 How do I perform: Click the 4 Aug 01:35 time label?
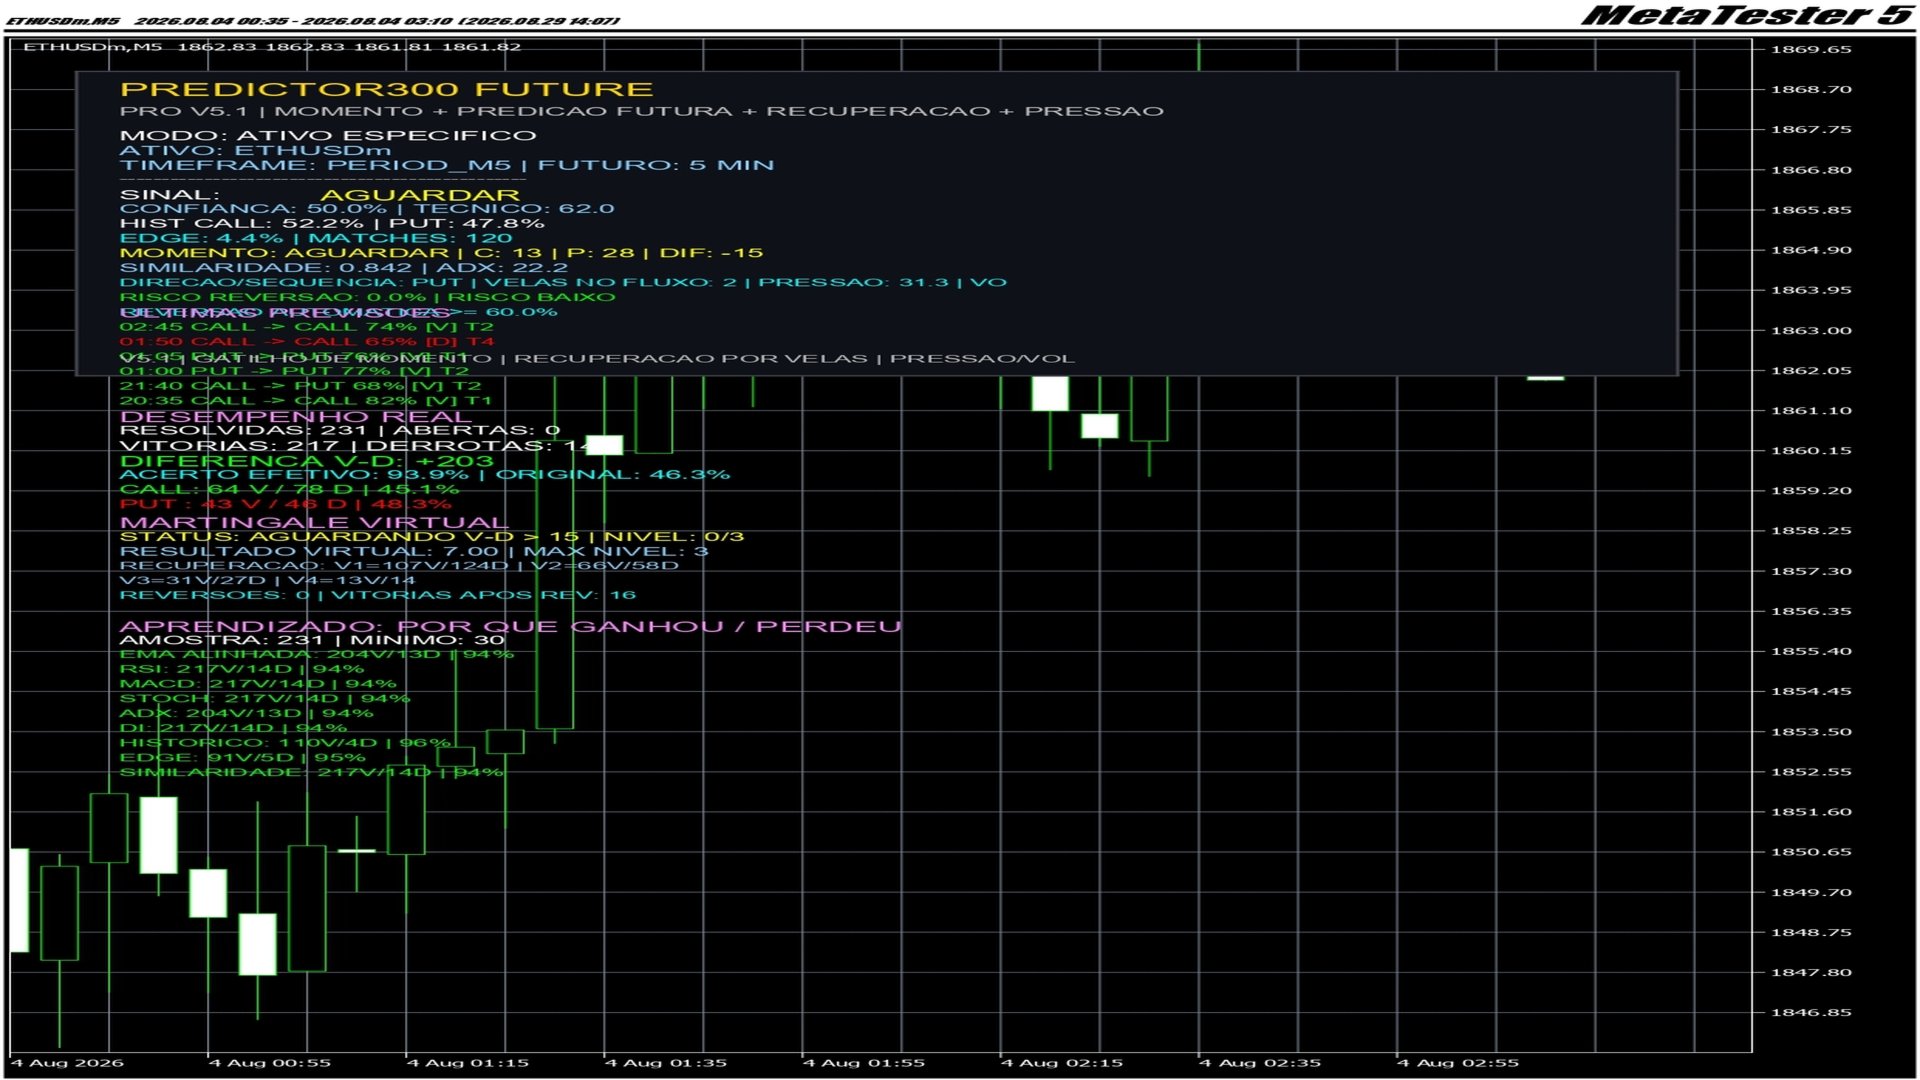(665, 1063)
